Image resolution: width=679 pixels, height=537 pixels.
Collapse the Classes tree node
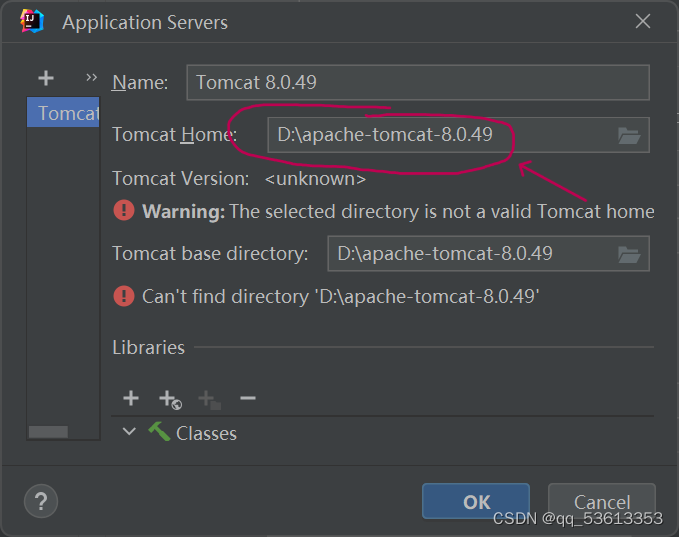click(x=129, y=432)
